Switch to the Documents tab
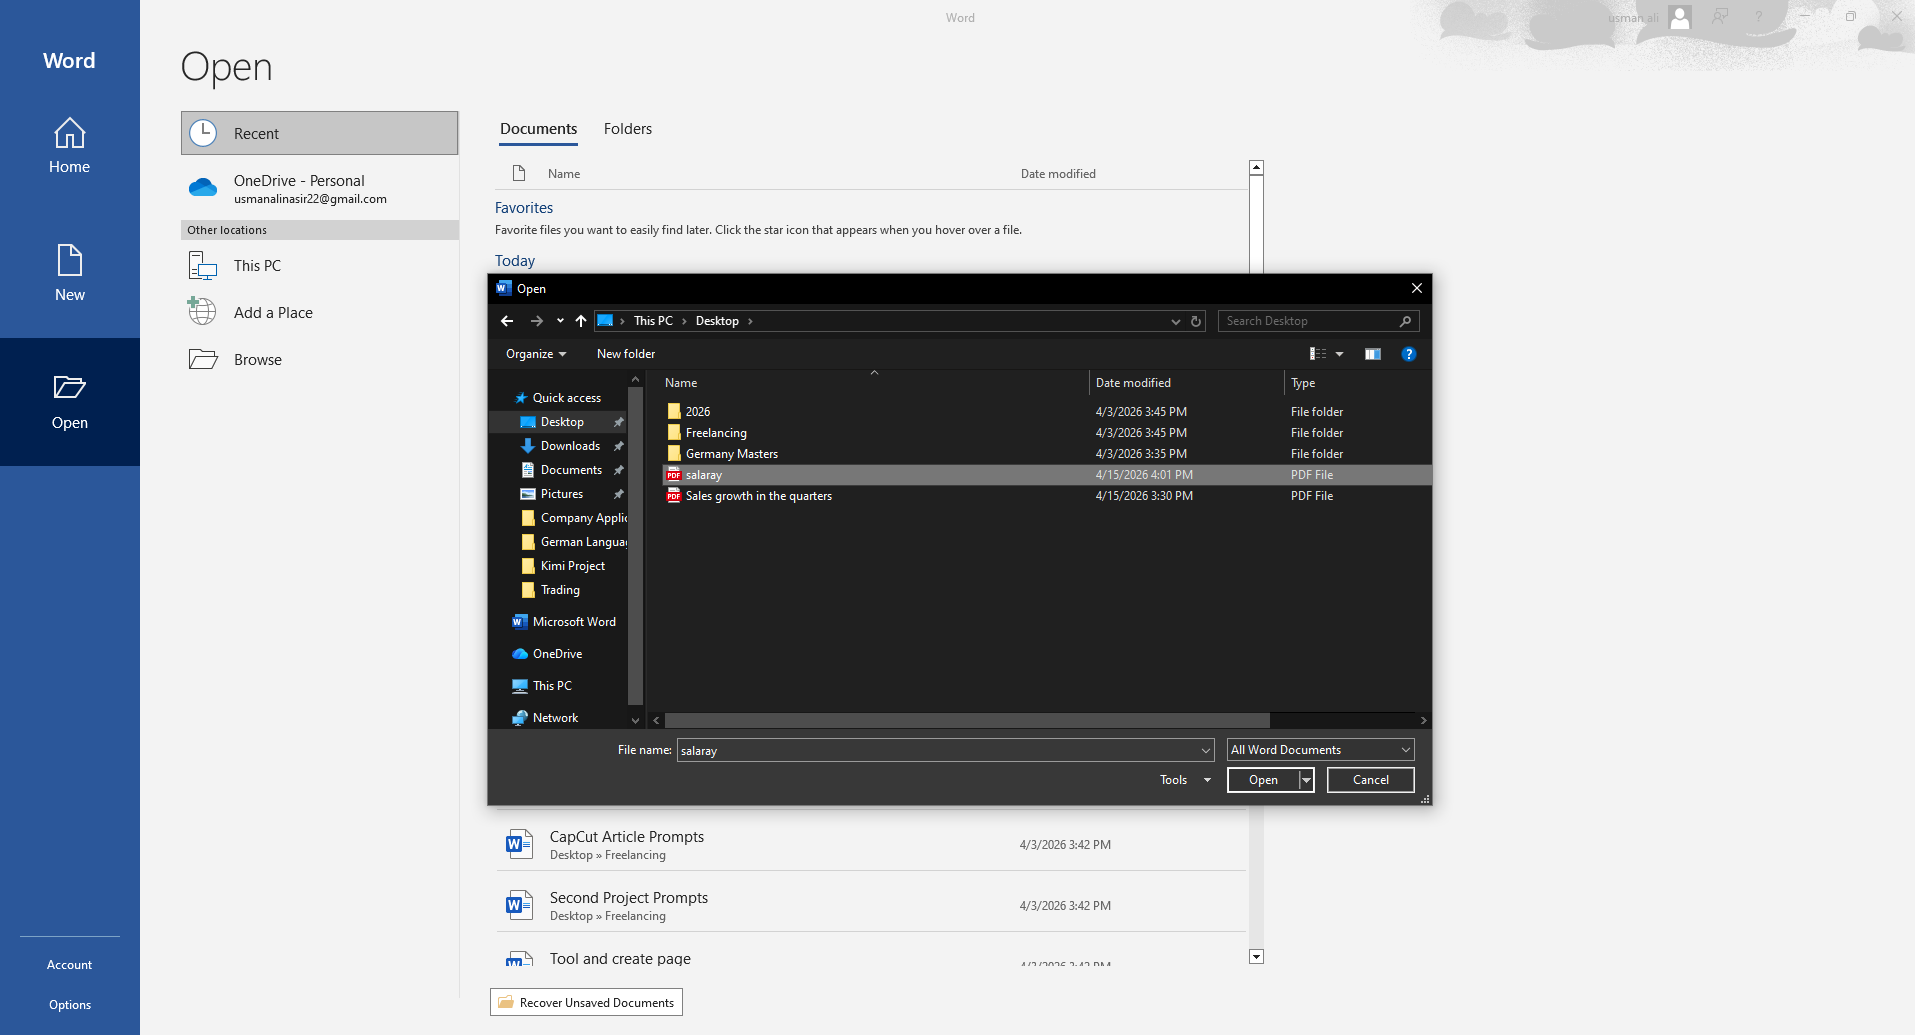This screenshot has height=1035, width=1915. tap(538, 129)
